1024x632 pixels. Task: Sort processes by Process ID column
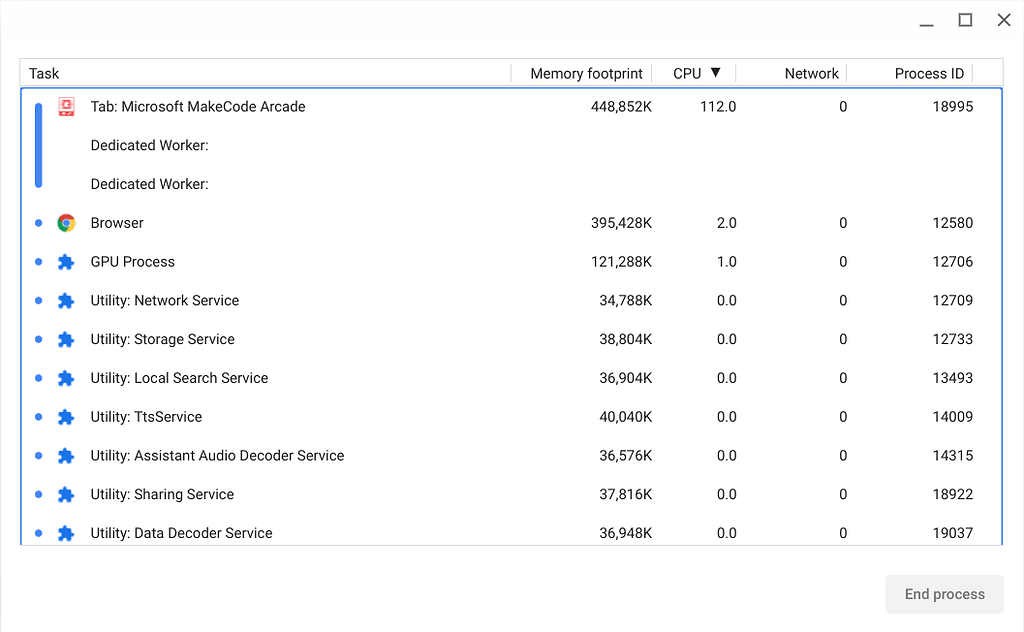[929, 73]
